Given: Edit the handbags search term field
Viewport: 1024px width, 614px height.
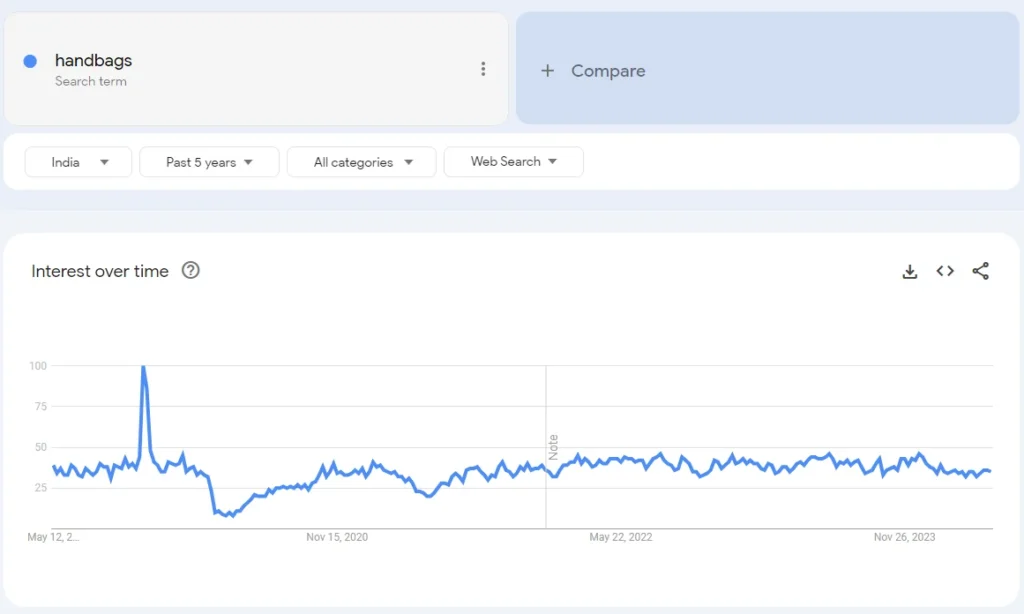Looking at the screenshot, I should point(94,61).
